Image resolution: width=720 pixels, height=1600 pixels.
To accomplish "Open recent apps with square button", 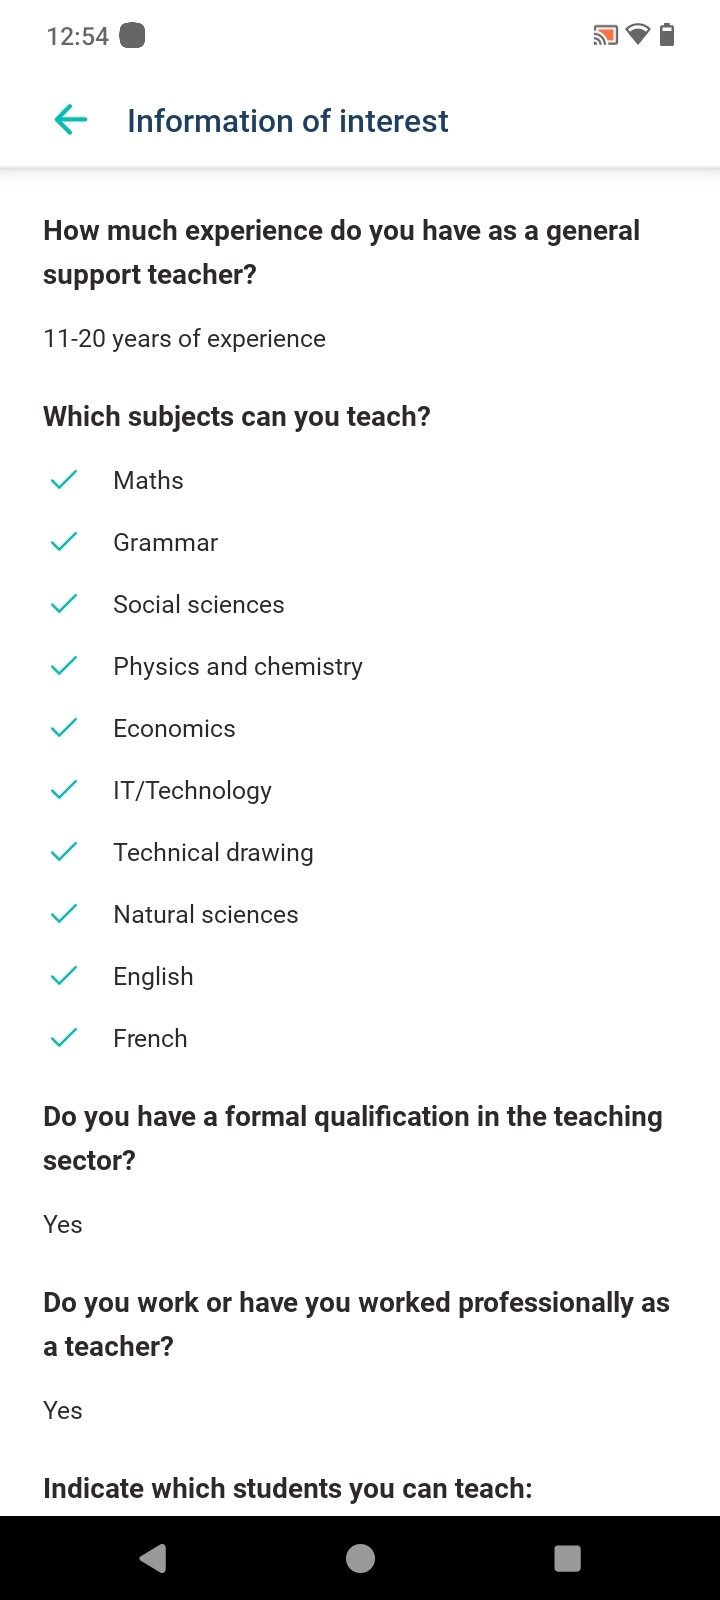I will 567,1558.
